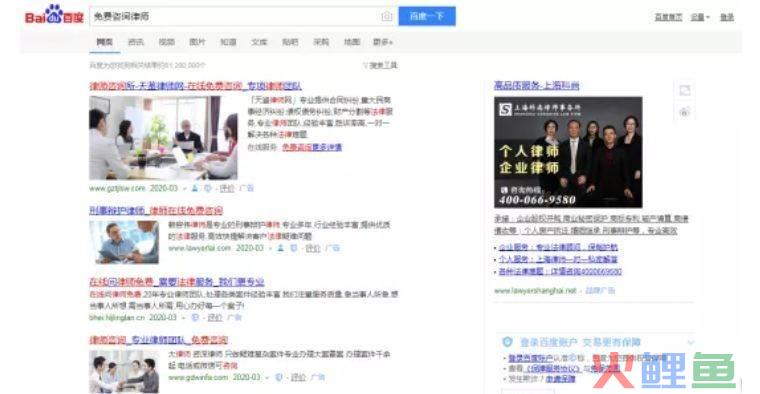This screenshot has height=394, width=760.
Task: Open third bullet link with 4000669580
Action: pyautogui.click(x=560, y=272)
